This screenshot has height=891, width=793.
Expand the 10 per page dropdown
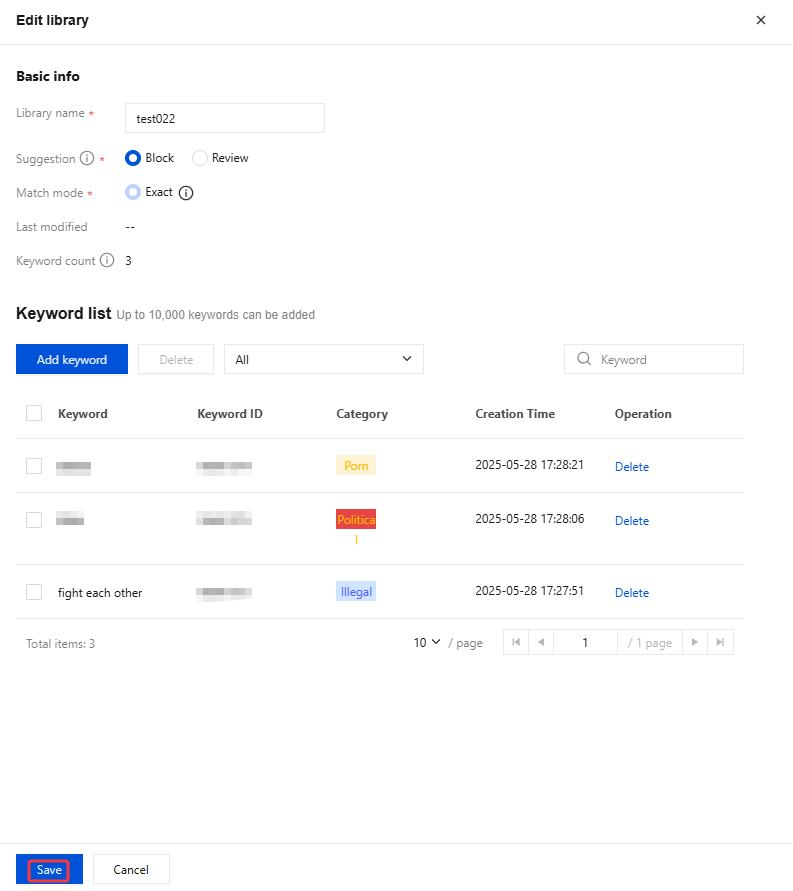(427, 643)
